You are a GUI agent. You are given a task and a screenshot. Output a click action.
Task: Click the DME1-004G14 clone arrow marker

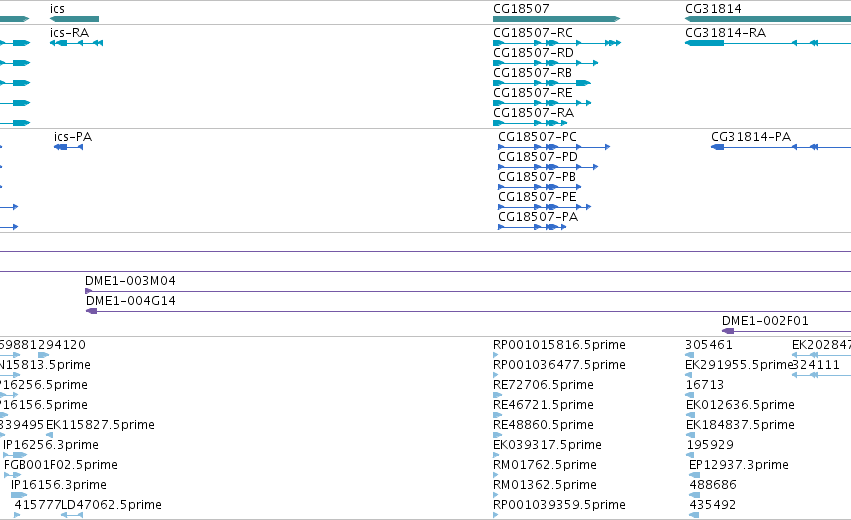click(x=92, y=311)
